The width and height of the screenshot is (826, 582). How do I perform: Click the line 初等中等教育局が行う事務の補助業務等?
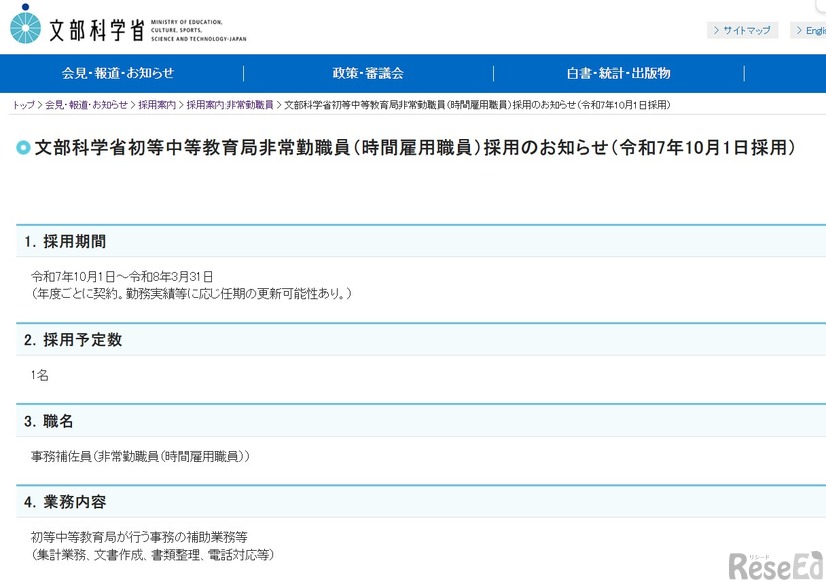(139, 537)
